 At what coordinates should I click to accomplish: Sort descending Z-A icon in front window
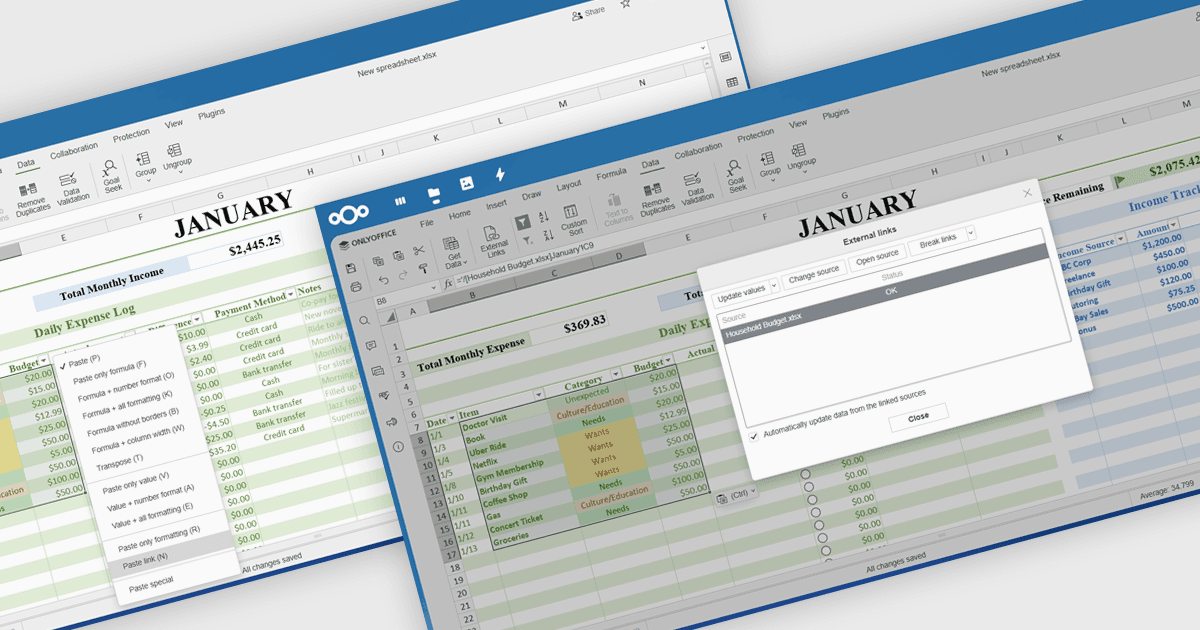coord(548,235)
